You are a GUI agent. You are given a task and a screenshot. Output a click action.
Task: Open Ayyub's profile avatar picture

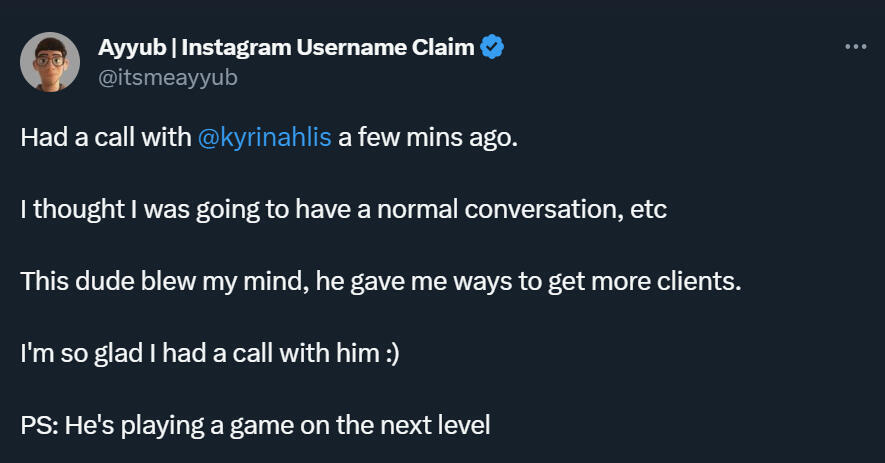coord(50,61)
